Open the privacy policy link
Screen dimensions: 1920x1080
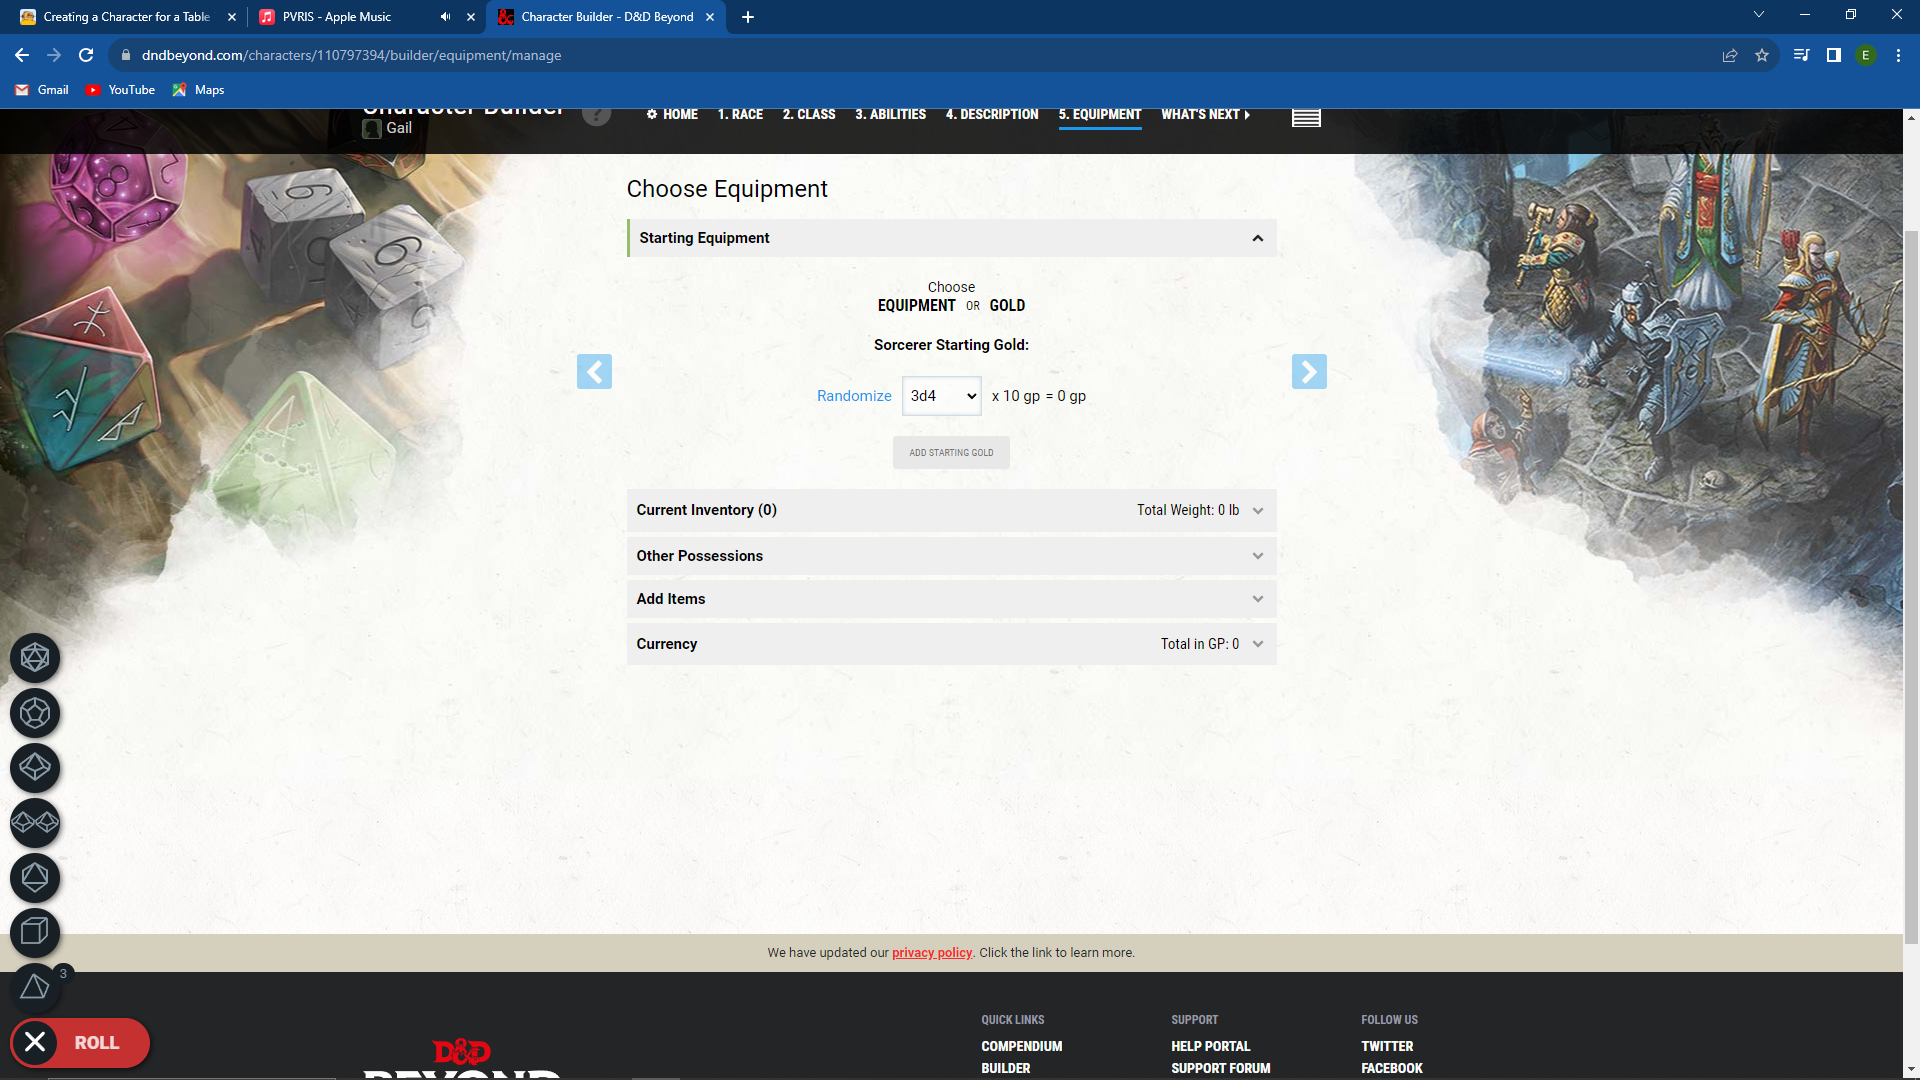coord(932,953)
